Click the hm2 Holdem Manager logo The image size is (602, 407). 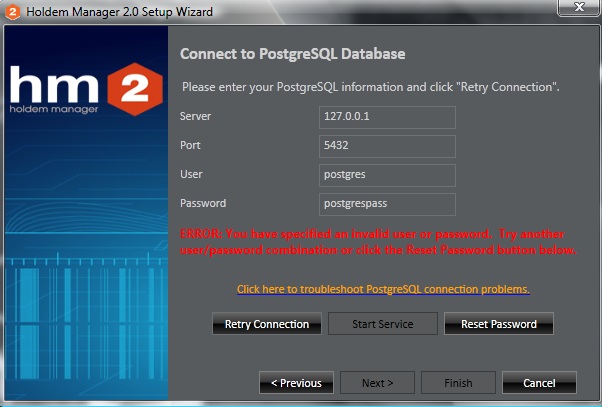click(x=85, y=88)
